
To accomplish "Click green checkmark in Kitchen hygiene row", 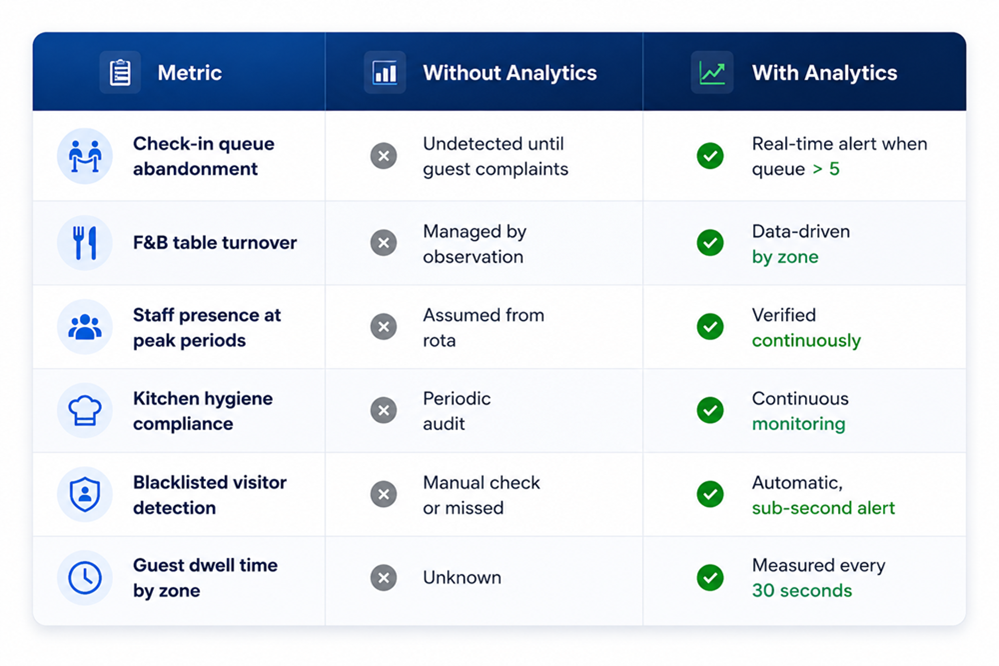I will 710,410.
